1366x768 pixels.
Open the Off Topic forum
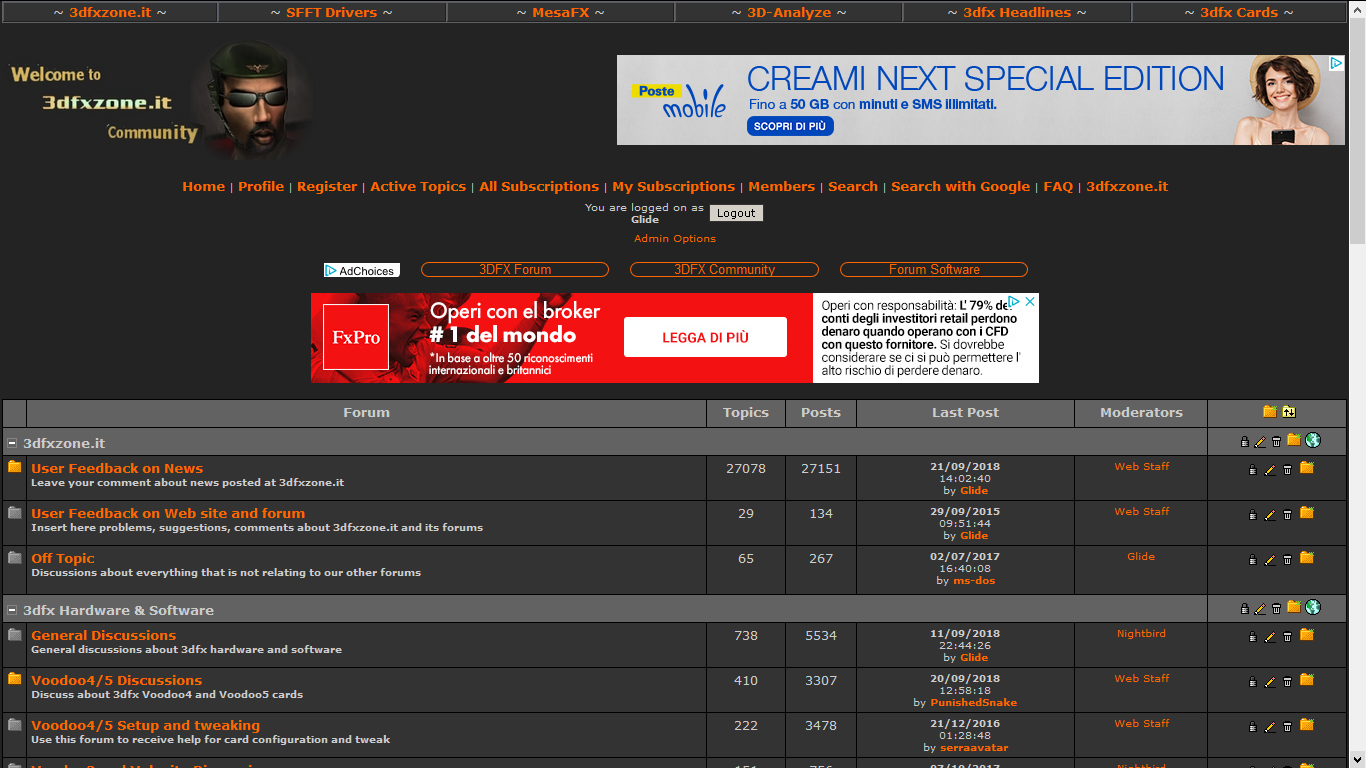(x=63, y=558)
